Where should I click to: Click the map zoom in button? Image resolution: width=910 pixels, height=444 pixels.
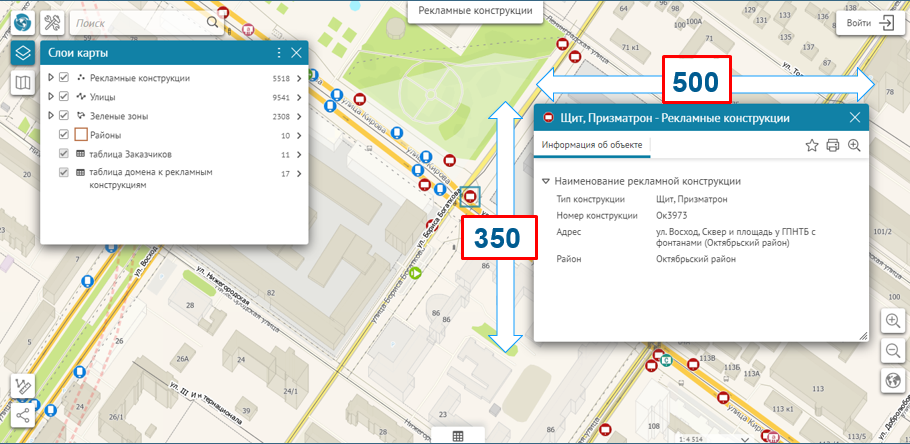coord(892,320)
